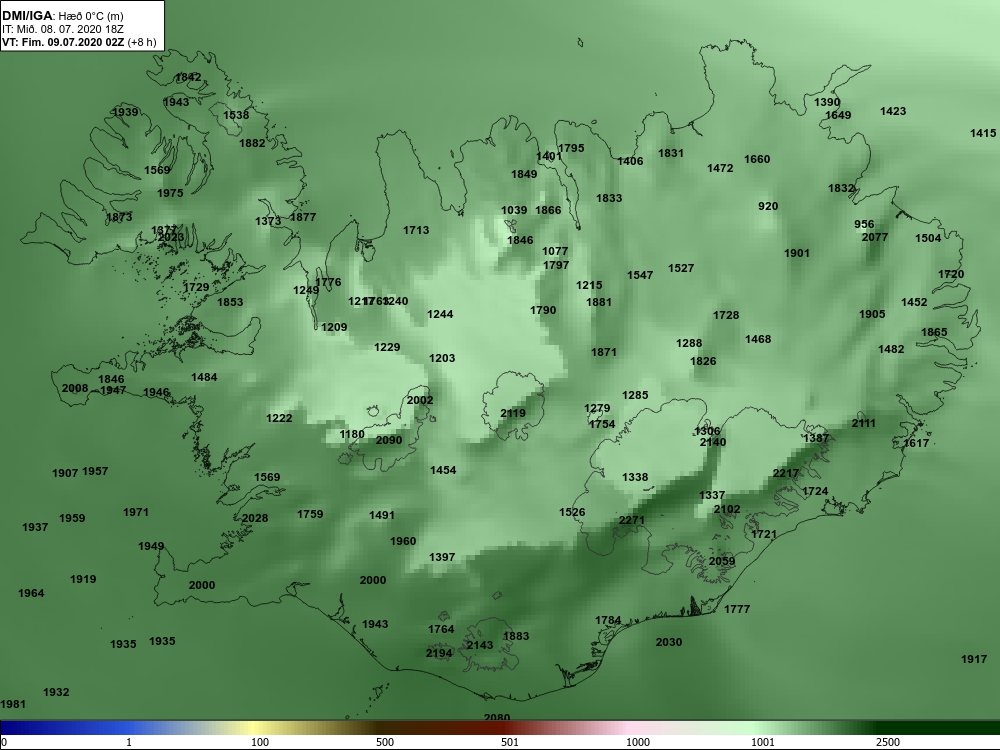1000x750 pixels.
Task: Click the map value 1423
Action: [x=893, y=111]
